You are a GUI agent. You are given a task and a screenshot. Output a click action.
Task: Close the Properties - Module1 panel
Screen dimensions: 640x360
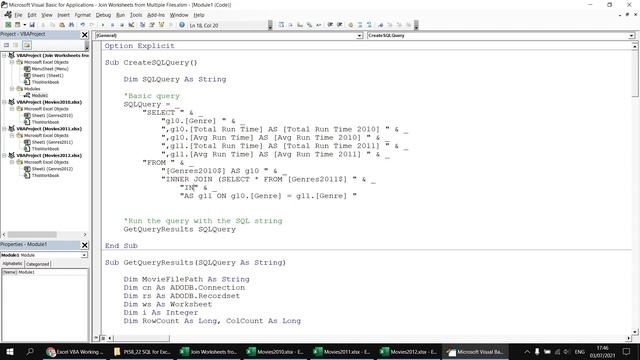[84, 245]
